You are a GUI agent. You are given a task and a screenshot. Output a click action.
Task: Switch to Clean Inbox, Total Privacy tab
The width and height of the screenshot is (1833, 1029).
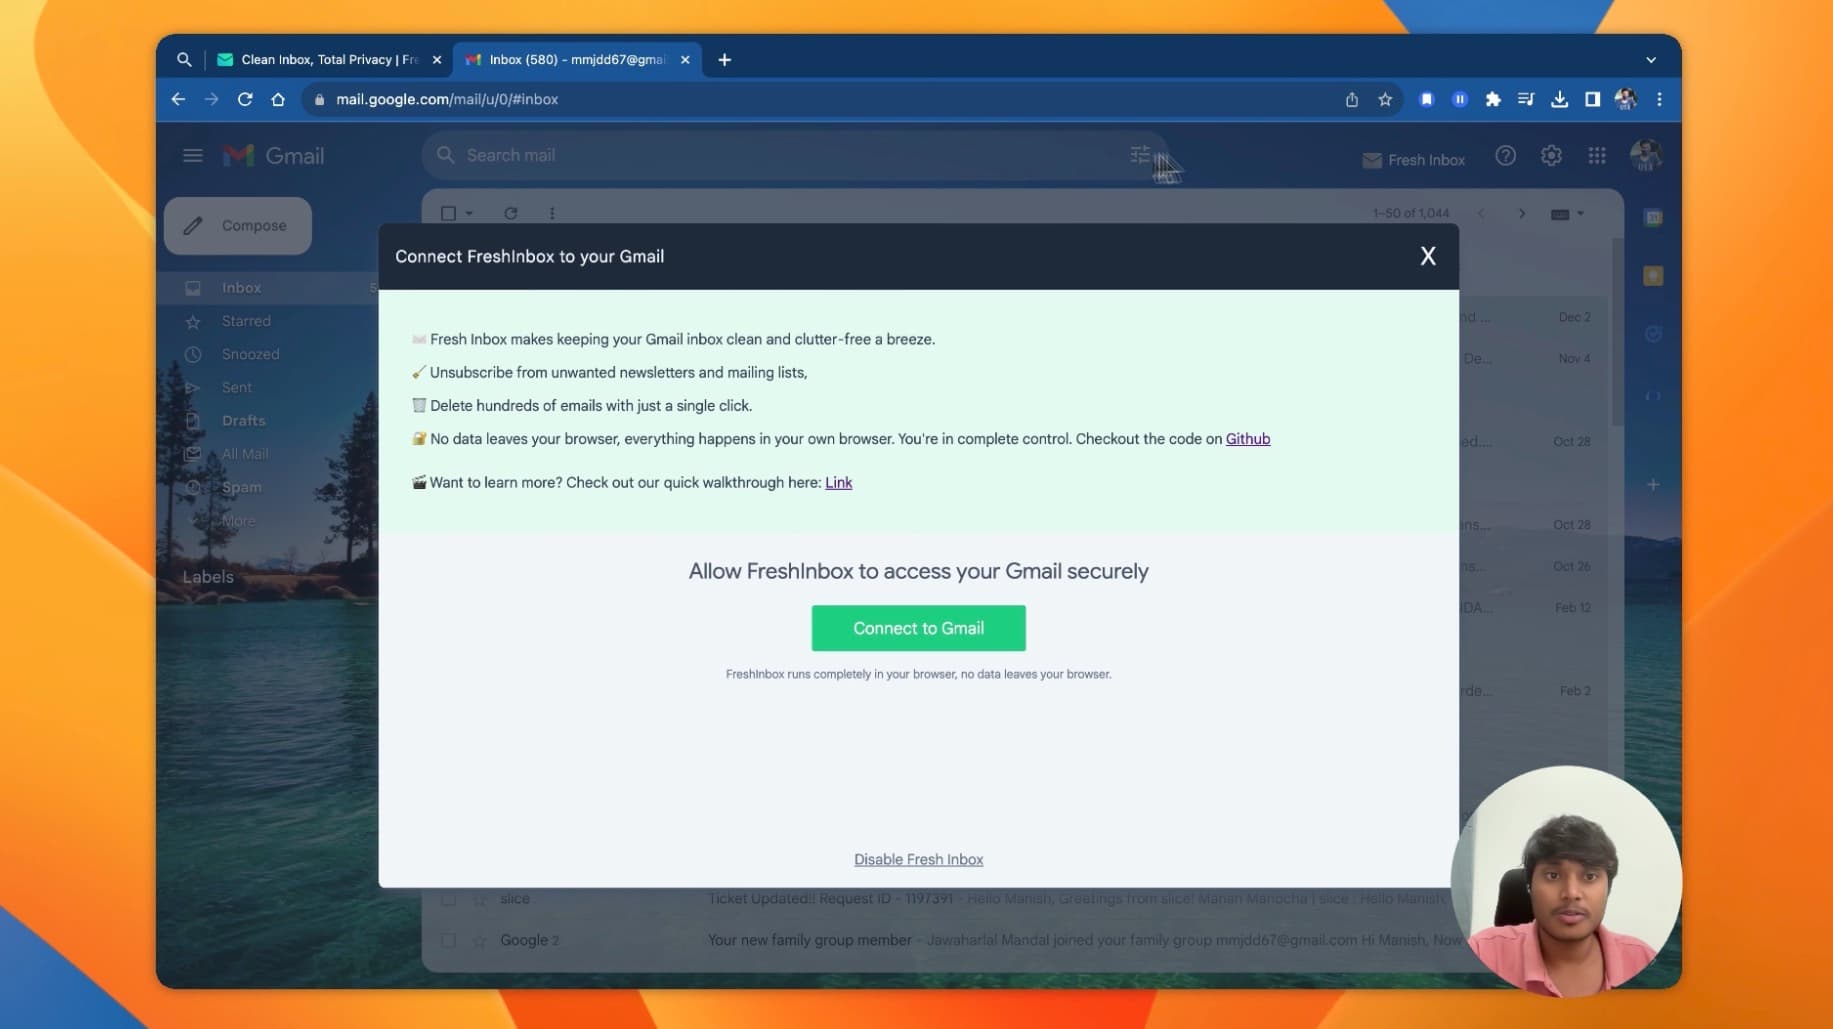pos(329,60)
